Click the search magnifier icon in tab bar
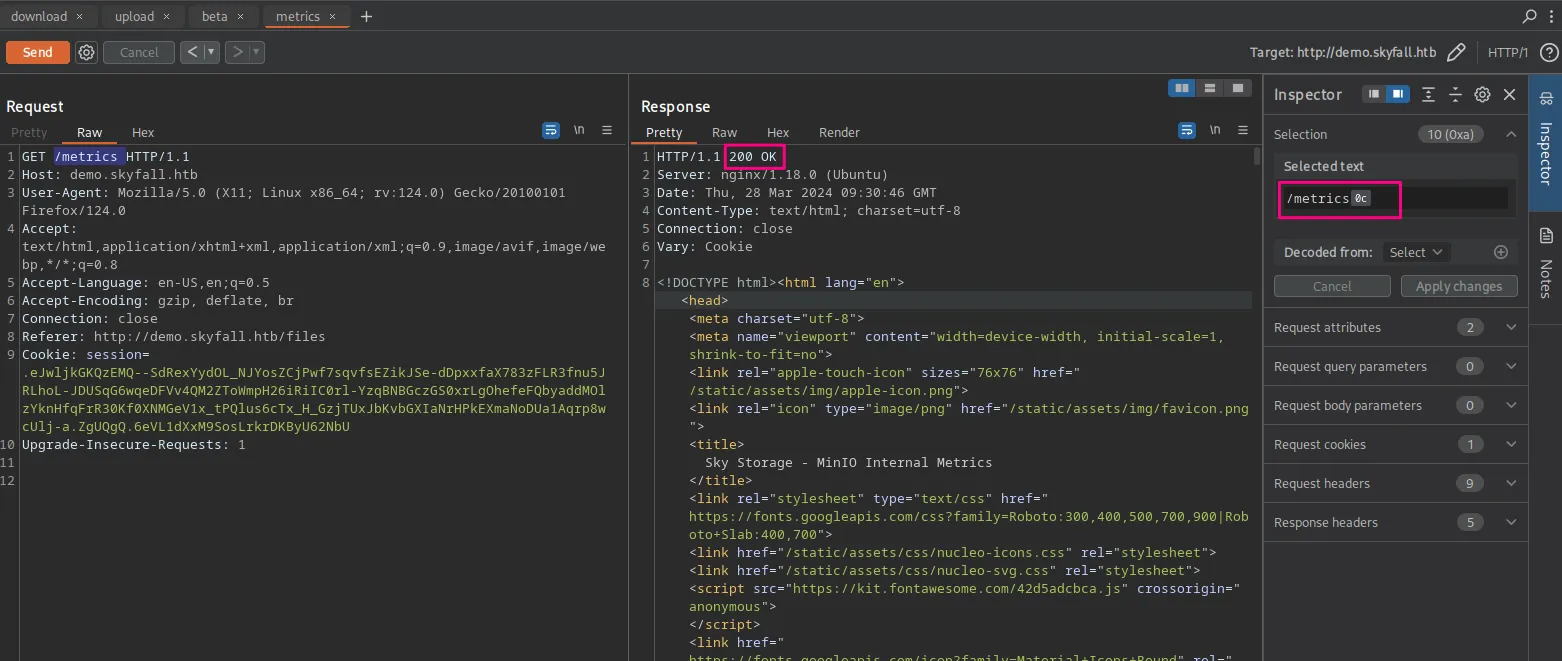 click(x=1529, y=16)
